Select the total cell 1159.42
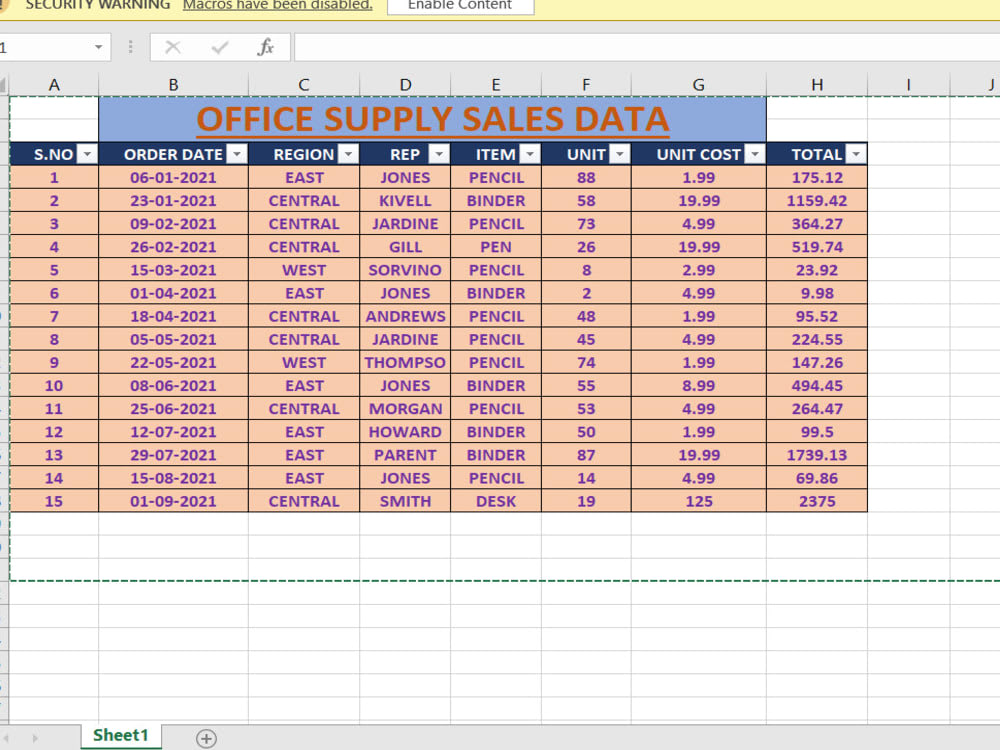 coord(817,201)
